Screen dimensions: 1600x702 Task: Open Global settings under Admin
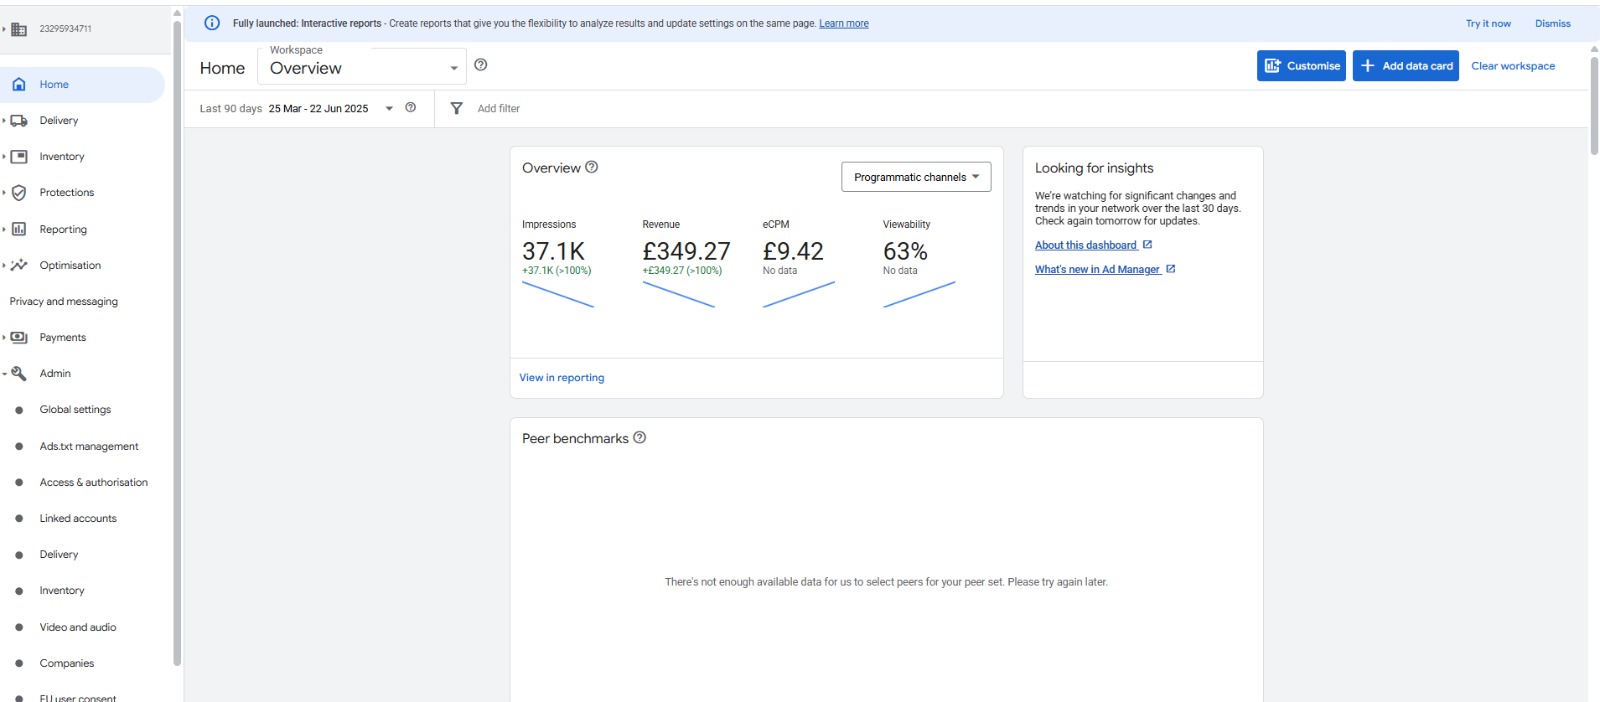75,410
